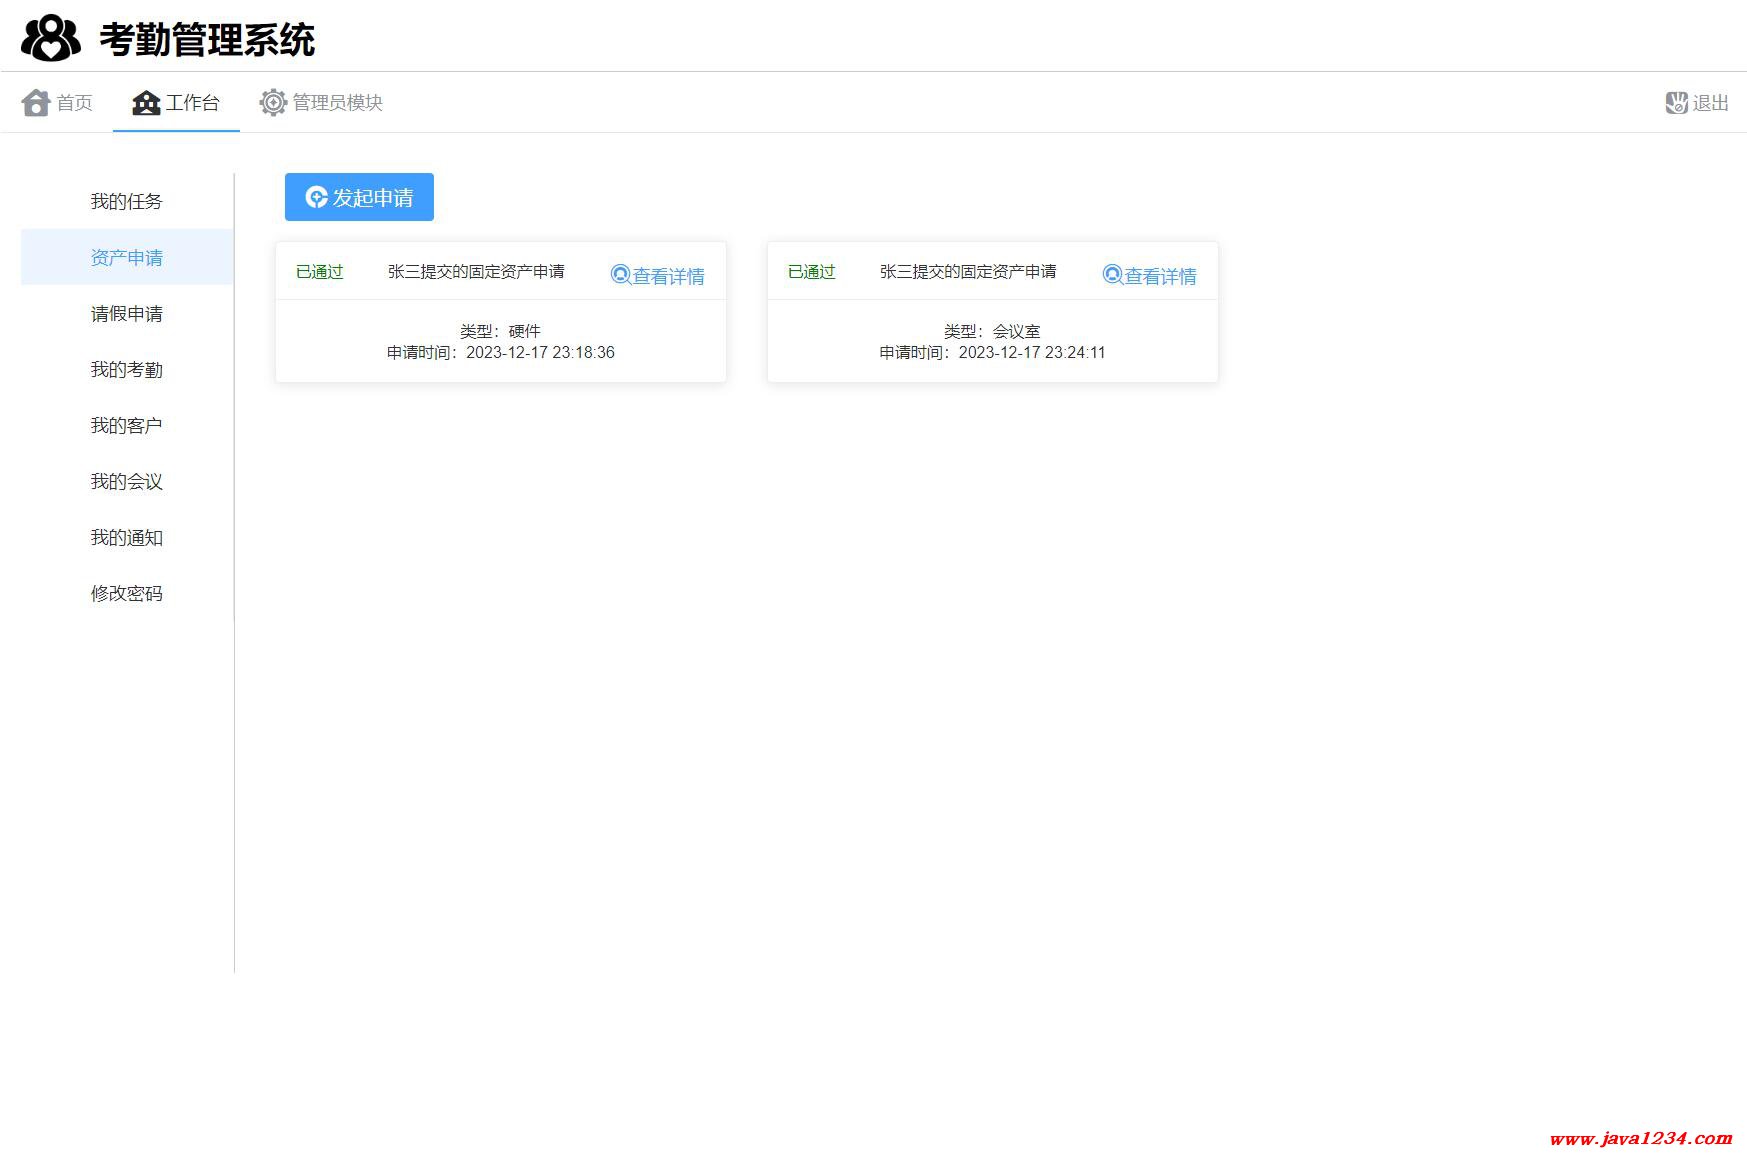Viewport: 1747px width, 1162px height.
Task: Click 申请时间 2023-12-17 23:24:11
Action: [992, 352]
